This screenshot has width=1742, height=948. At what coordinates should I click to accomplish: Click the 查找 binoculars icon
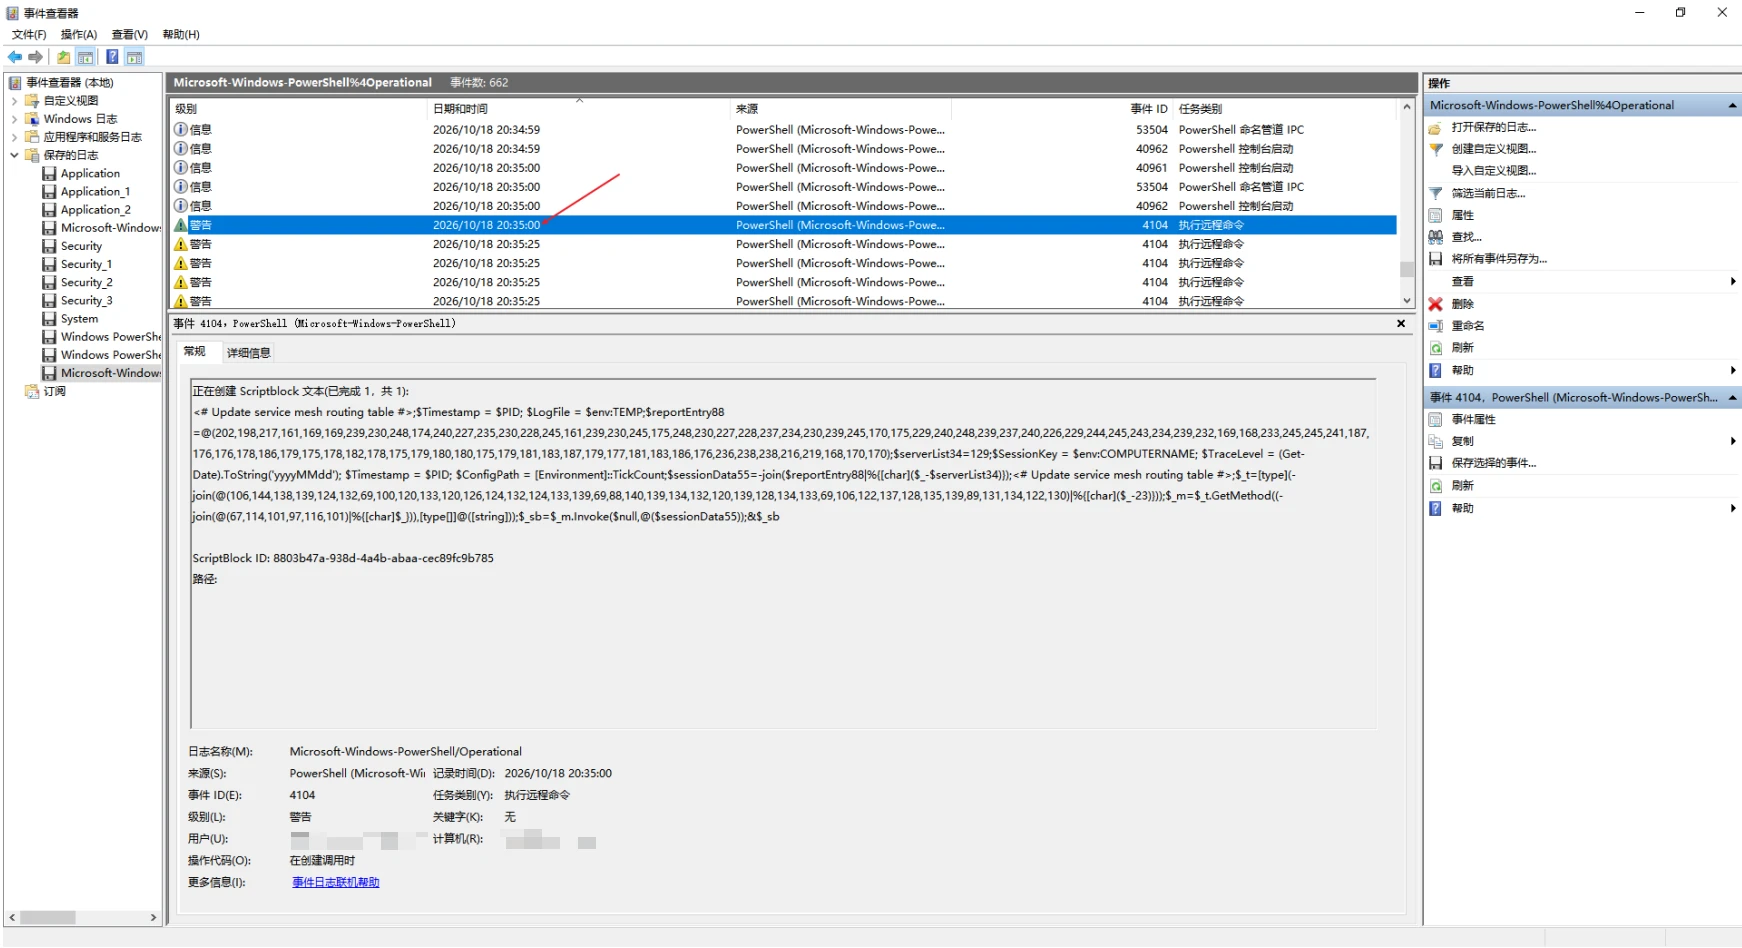pos(1435,237)
